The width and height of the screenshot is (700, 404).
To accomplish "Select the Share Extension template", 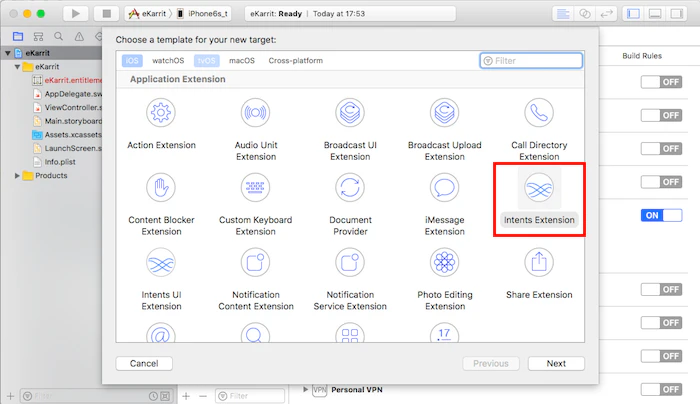I will pyautogui.click(x=539, y=262).
